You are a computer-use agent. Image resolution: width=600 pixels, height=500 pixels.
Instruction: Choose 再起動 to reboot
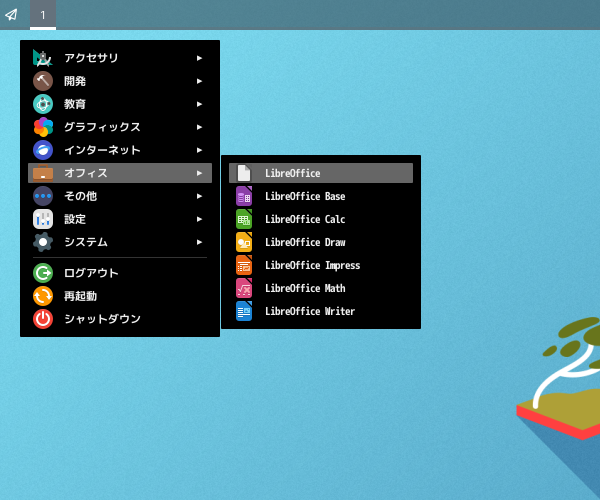pyautogui.click(x=120, y=296)
